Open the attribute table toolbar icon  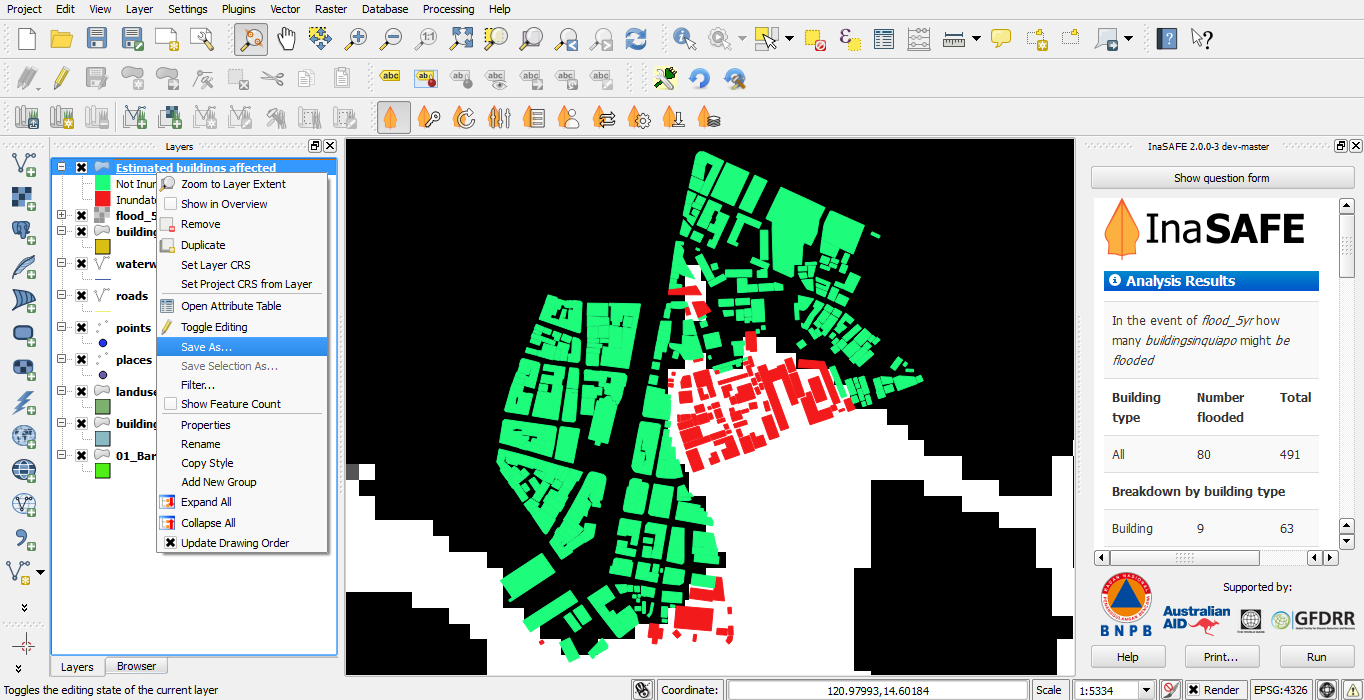coord(884,39)
